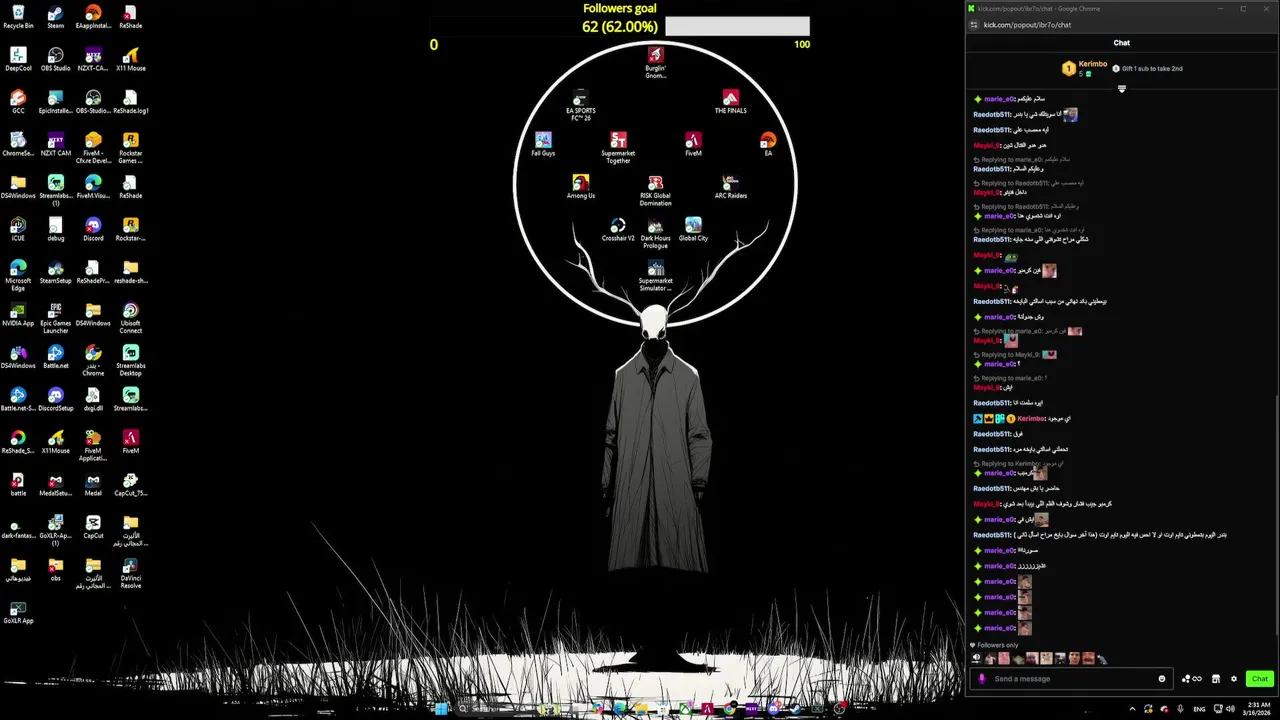
Task: Open the GoXLR App desktop icon
Action: pos(18,611)
